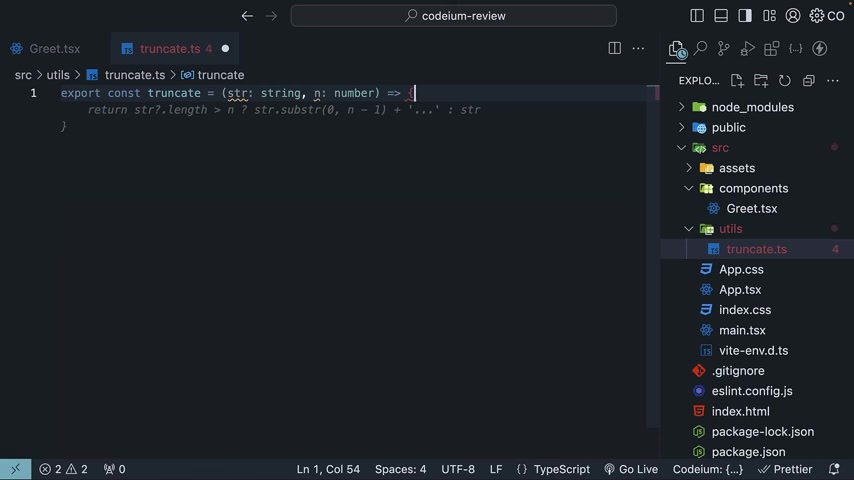Click the truncate symbol breadcrumb

[221, 75]
